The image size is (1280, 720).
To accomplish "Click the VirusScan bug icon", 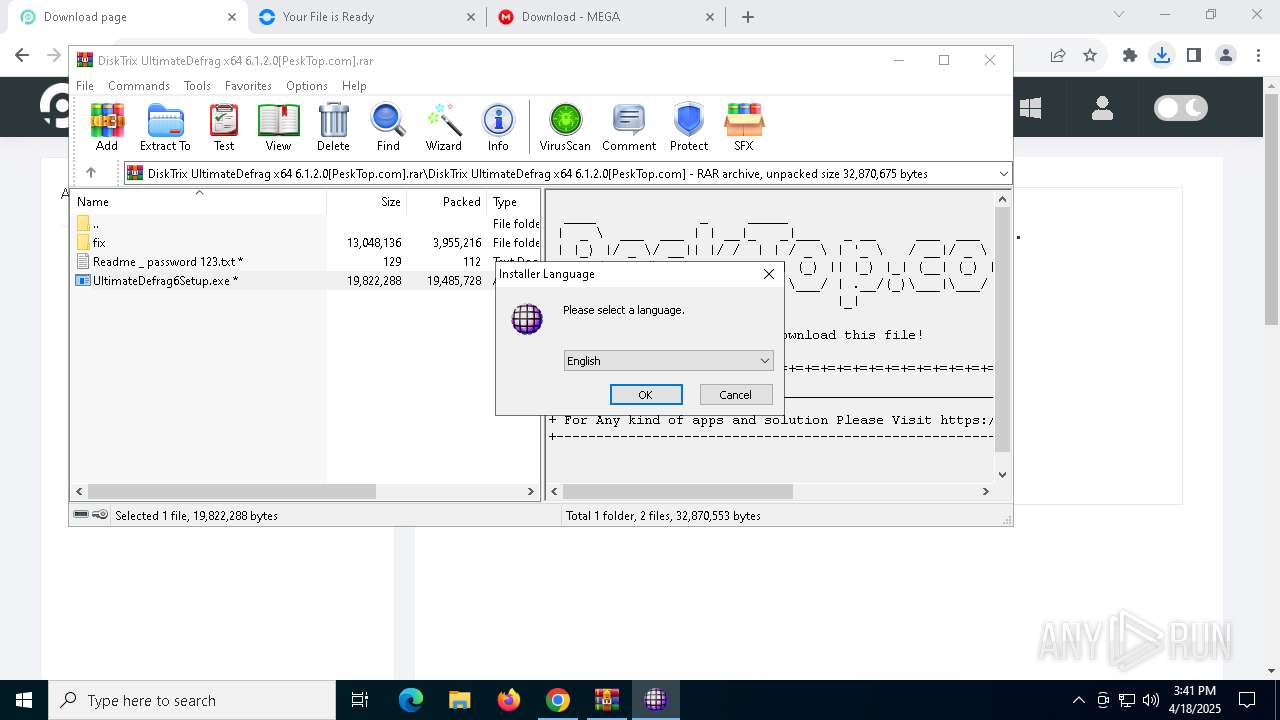I will click(565, 127).
